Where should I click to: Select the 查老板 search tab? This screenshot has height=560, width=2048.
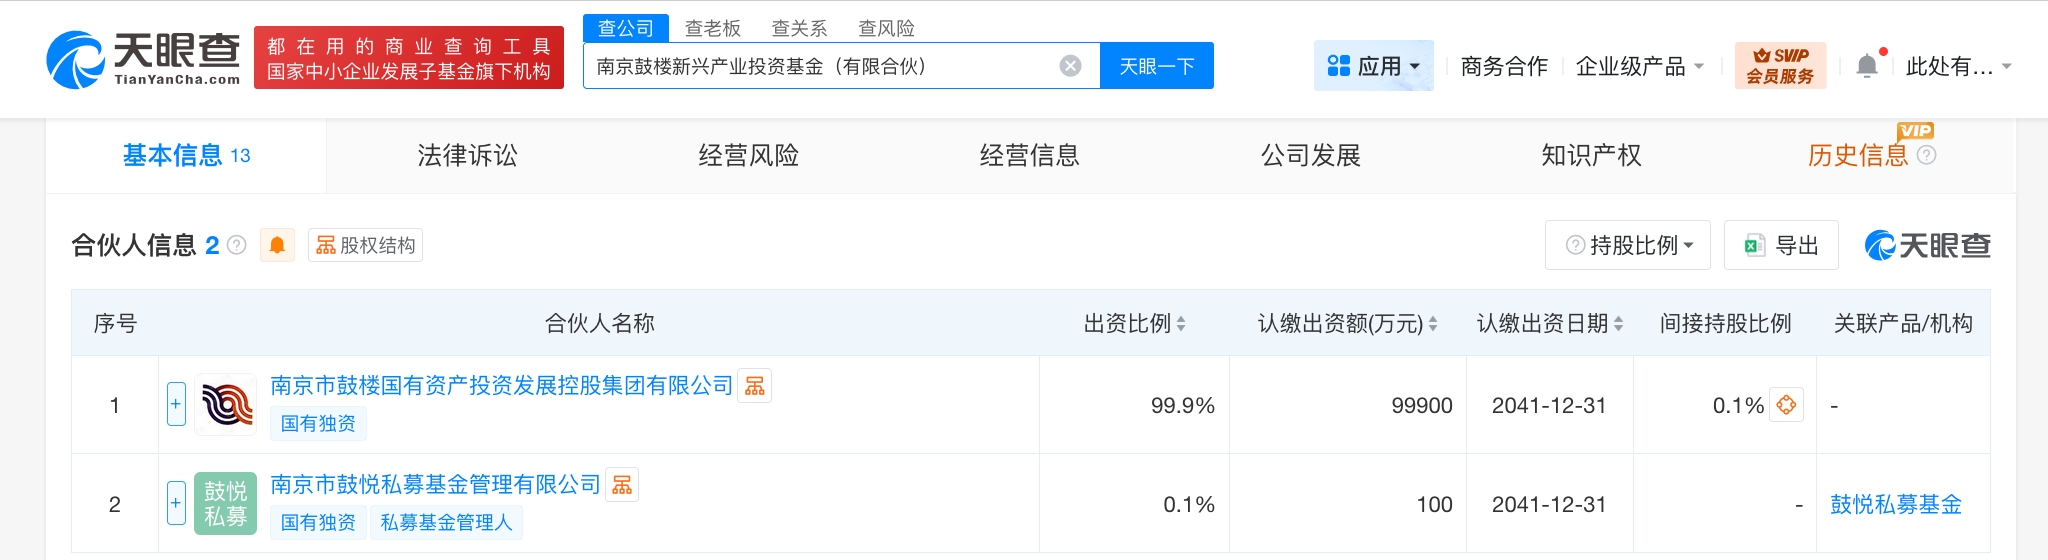click(712, 28)
